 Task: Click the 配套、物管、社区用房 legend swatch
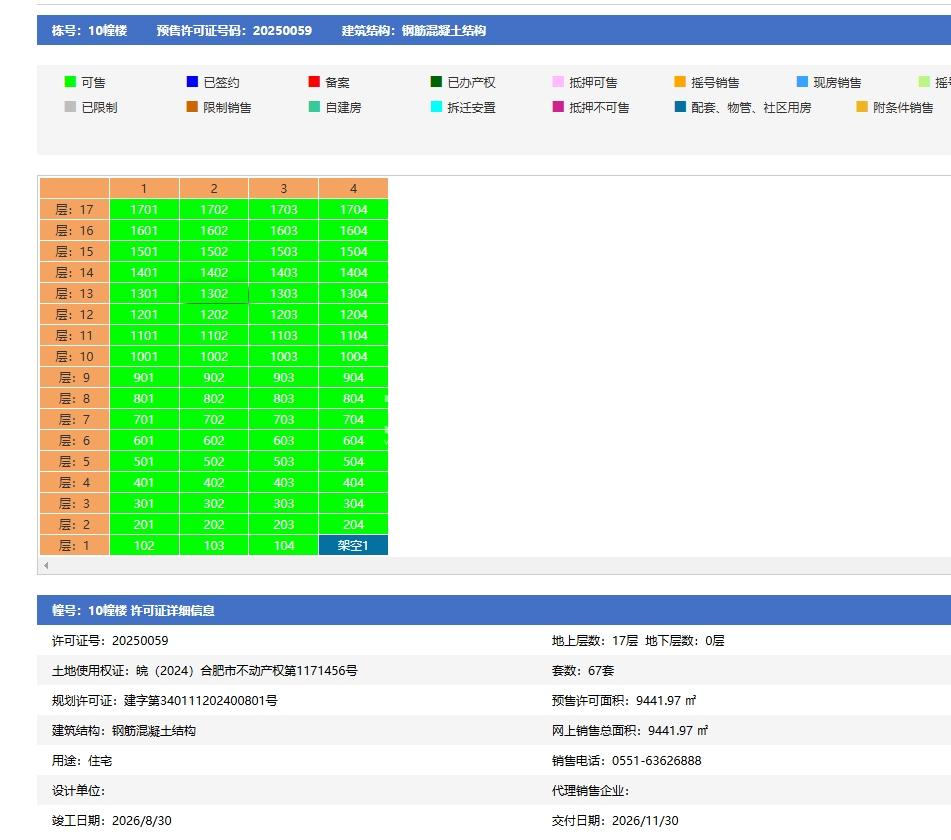point(680,107)
